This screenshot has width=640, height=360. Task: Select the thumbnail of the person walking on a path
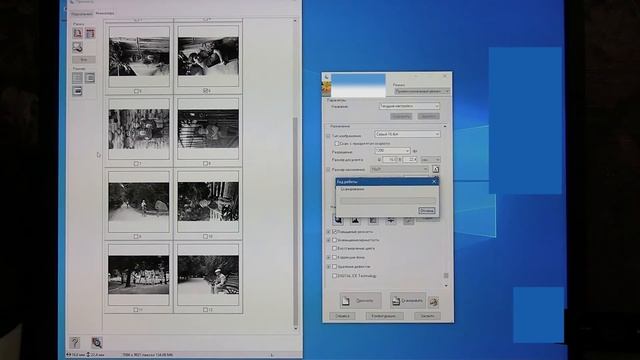click(x=139, y=202)
